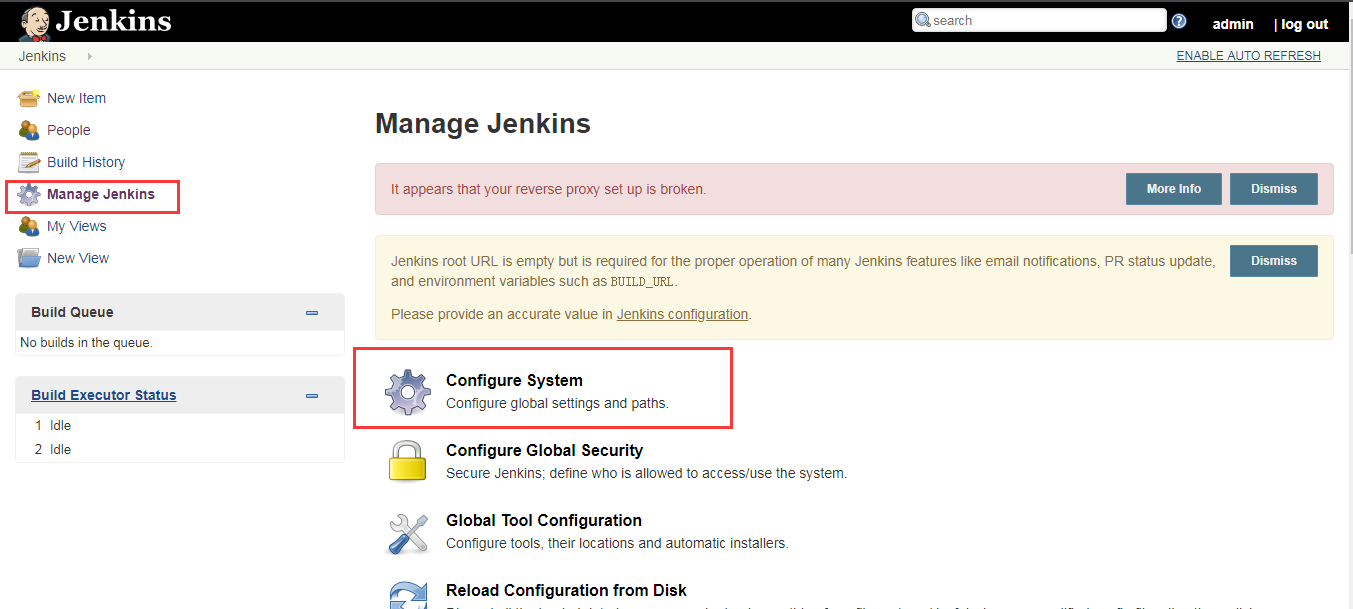The width and height of the screenshot is (1353, 609).
Task: Open the Configure Global Security title link
Action: (544, 450)
